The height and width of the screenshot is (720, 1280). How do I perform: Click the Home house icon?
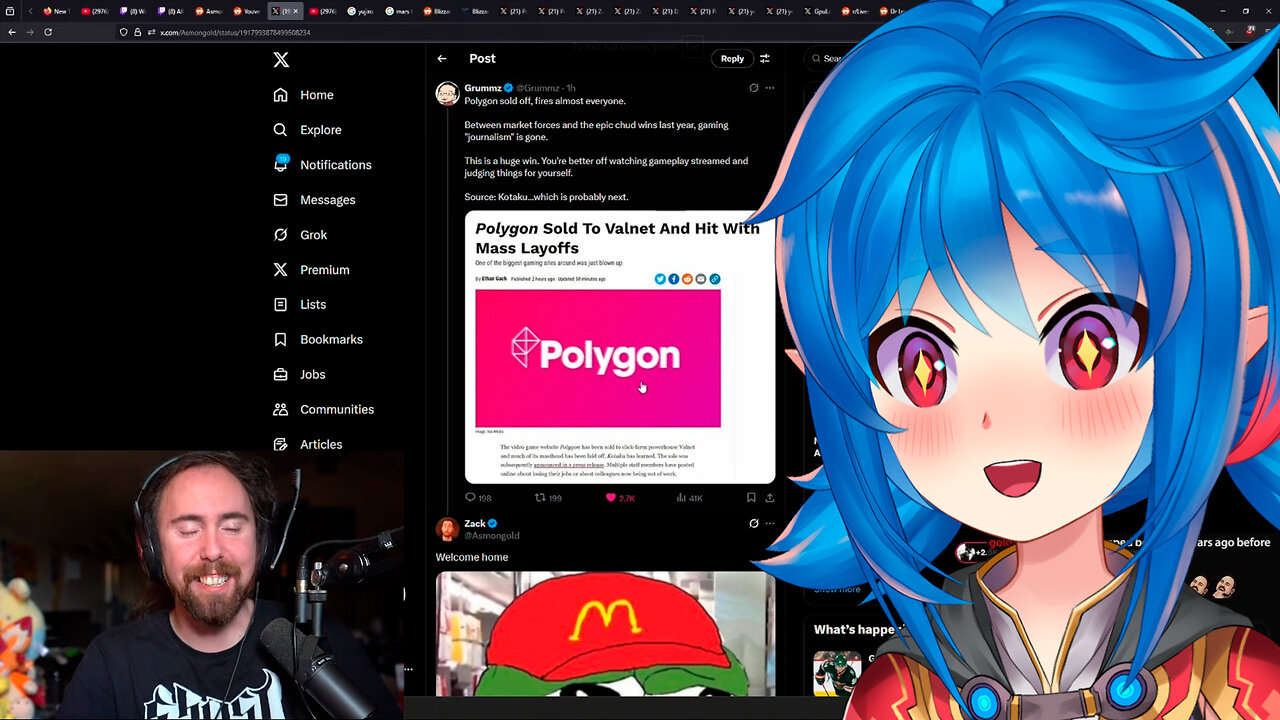281,95
